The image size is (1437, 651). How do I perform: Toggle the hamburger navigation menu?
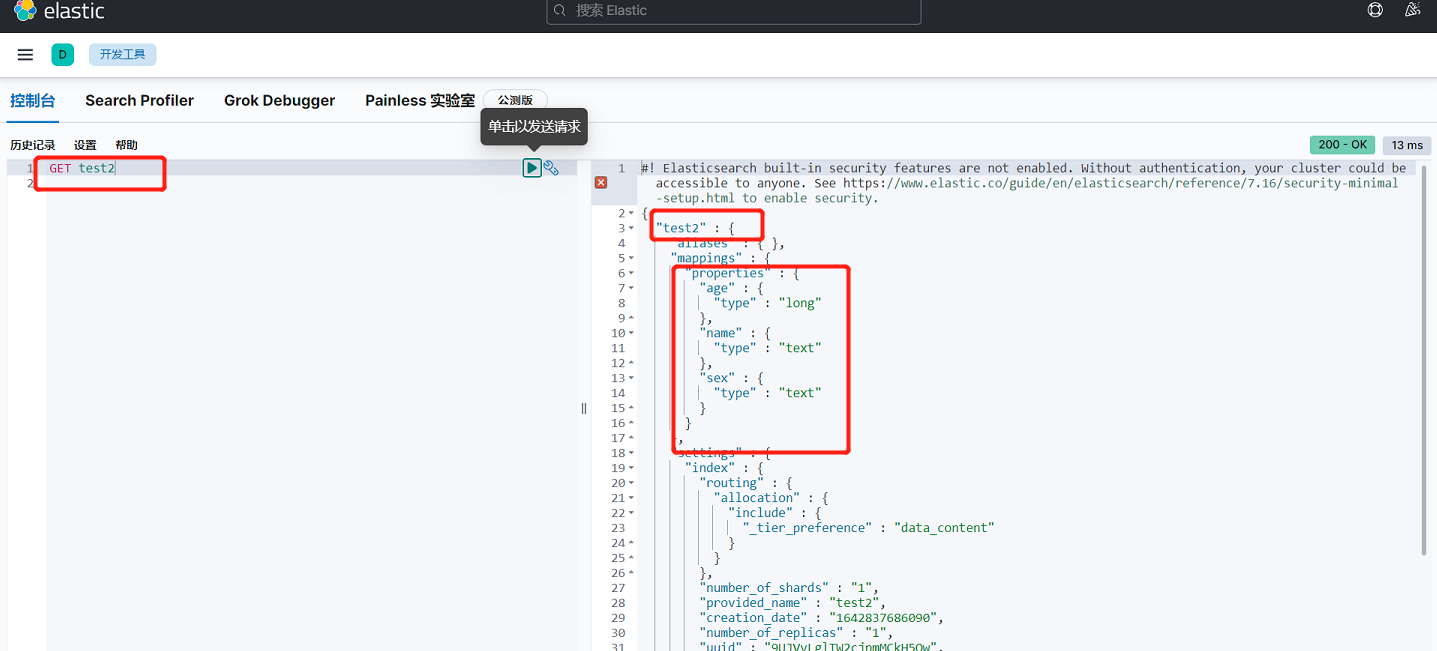pos(26,55)
